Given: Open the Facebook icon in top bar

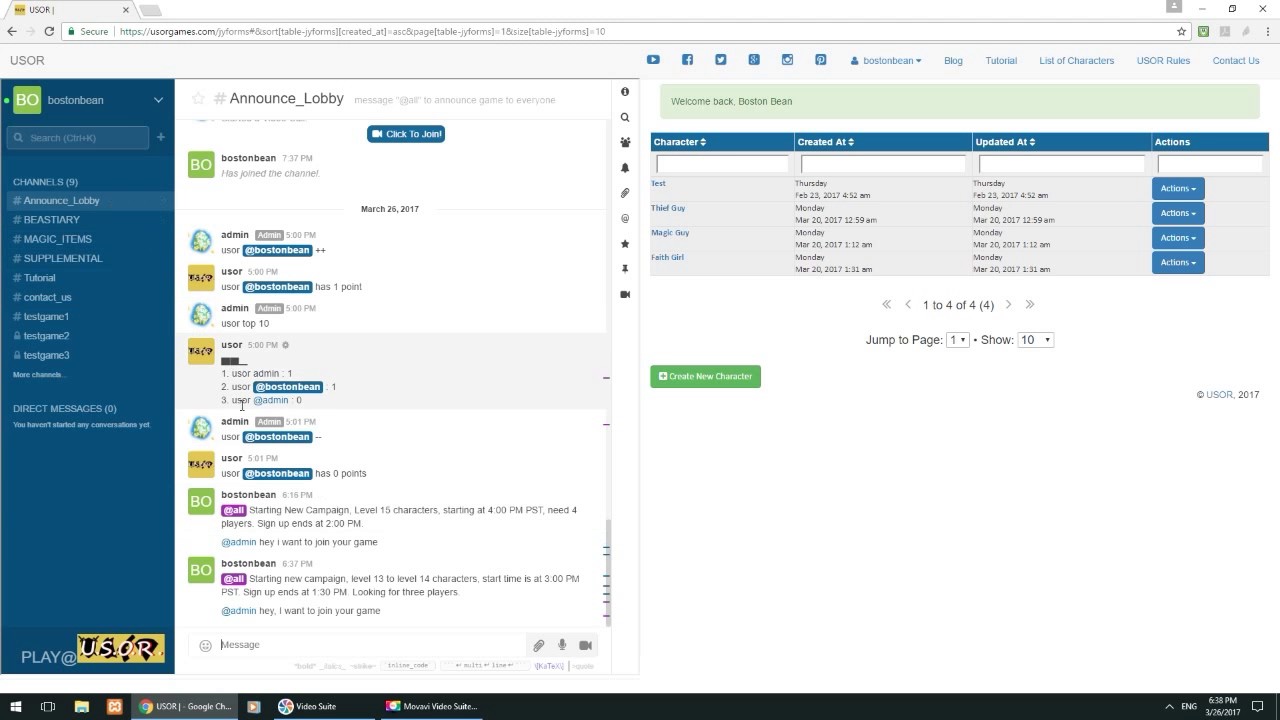Looking at the screenshot, I should [x=687, y=60].
